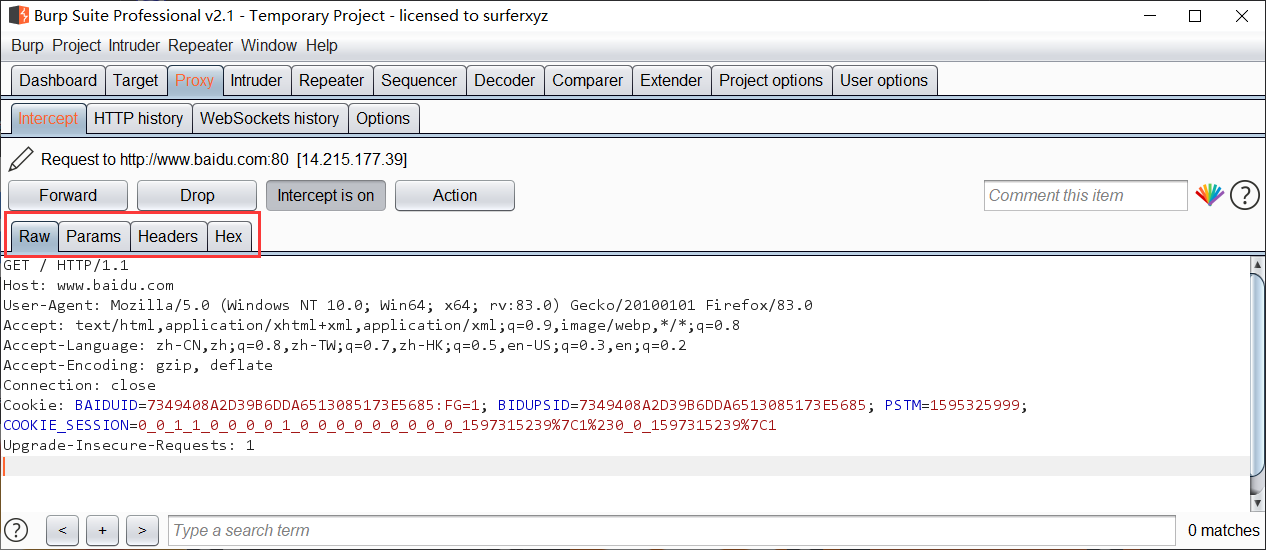Open the Sequencer tab
Image resolution: width=1266 pixels, height=550 pixels.
[x=419, y=81]
